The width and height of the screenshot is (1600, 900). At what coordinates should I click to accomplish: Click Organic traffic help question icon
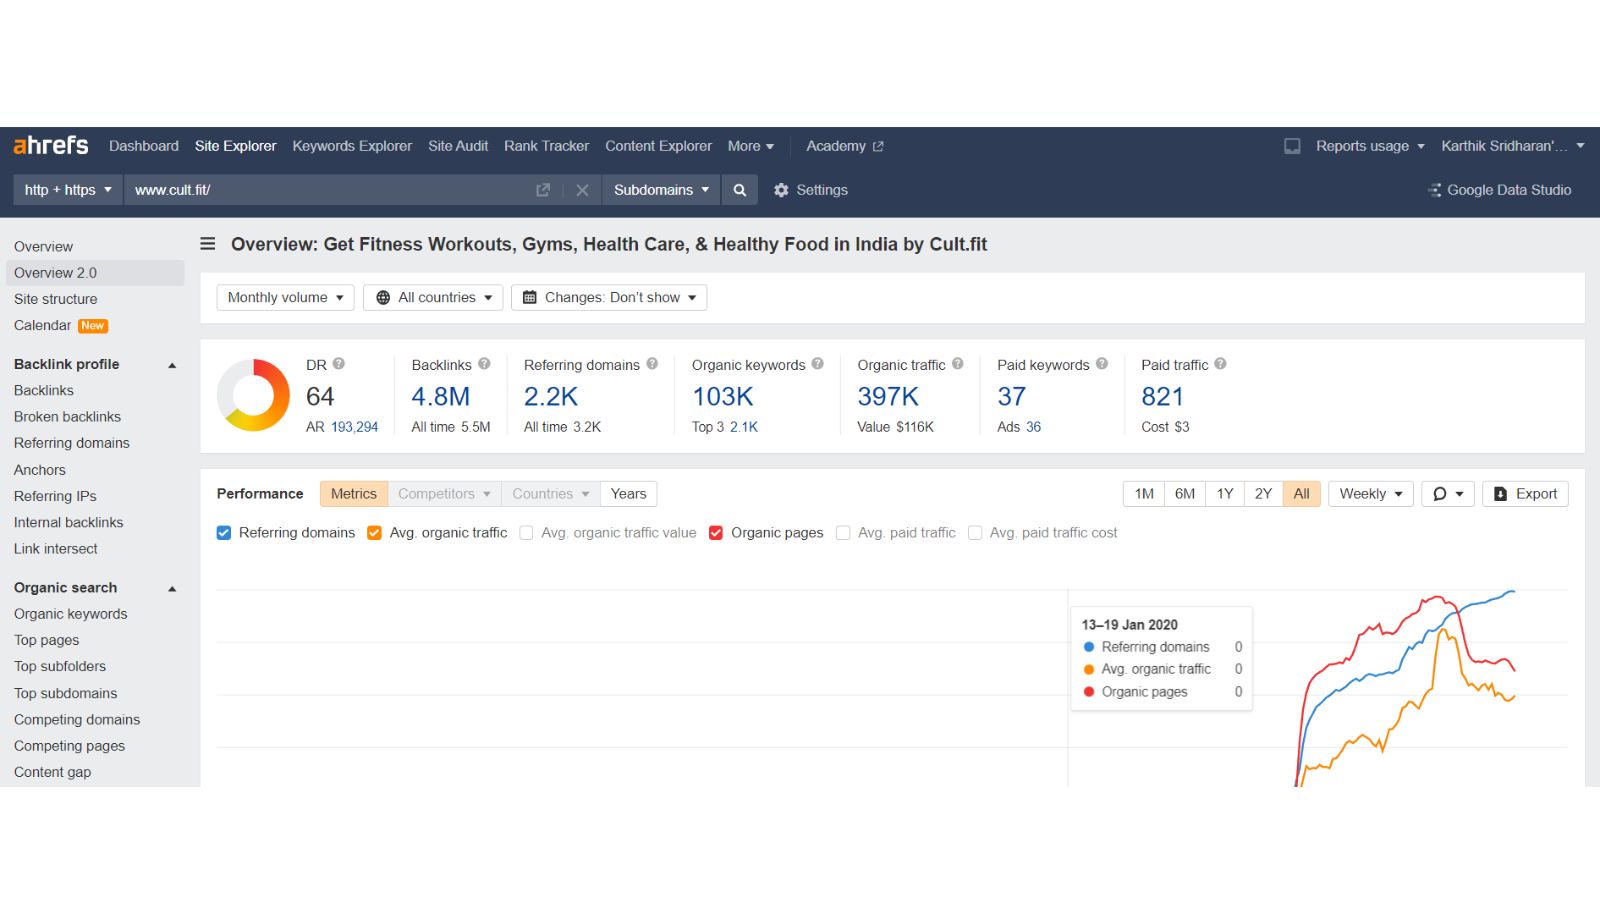pyautogui.click(x=957, y=364)
